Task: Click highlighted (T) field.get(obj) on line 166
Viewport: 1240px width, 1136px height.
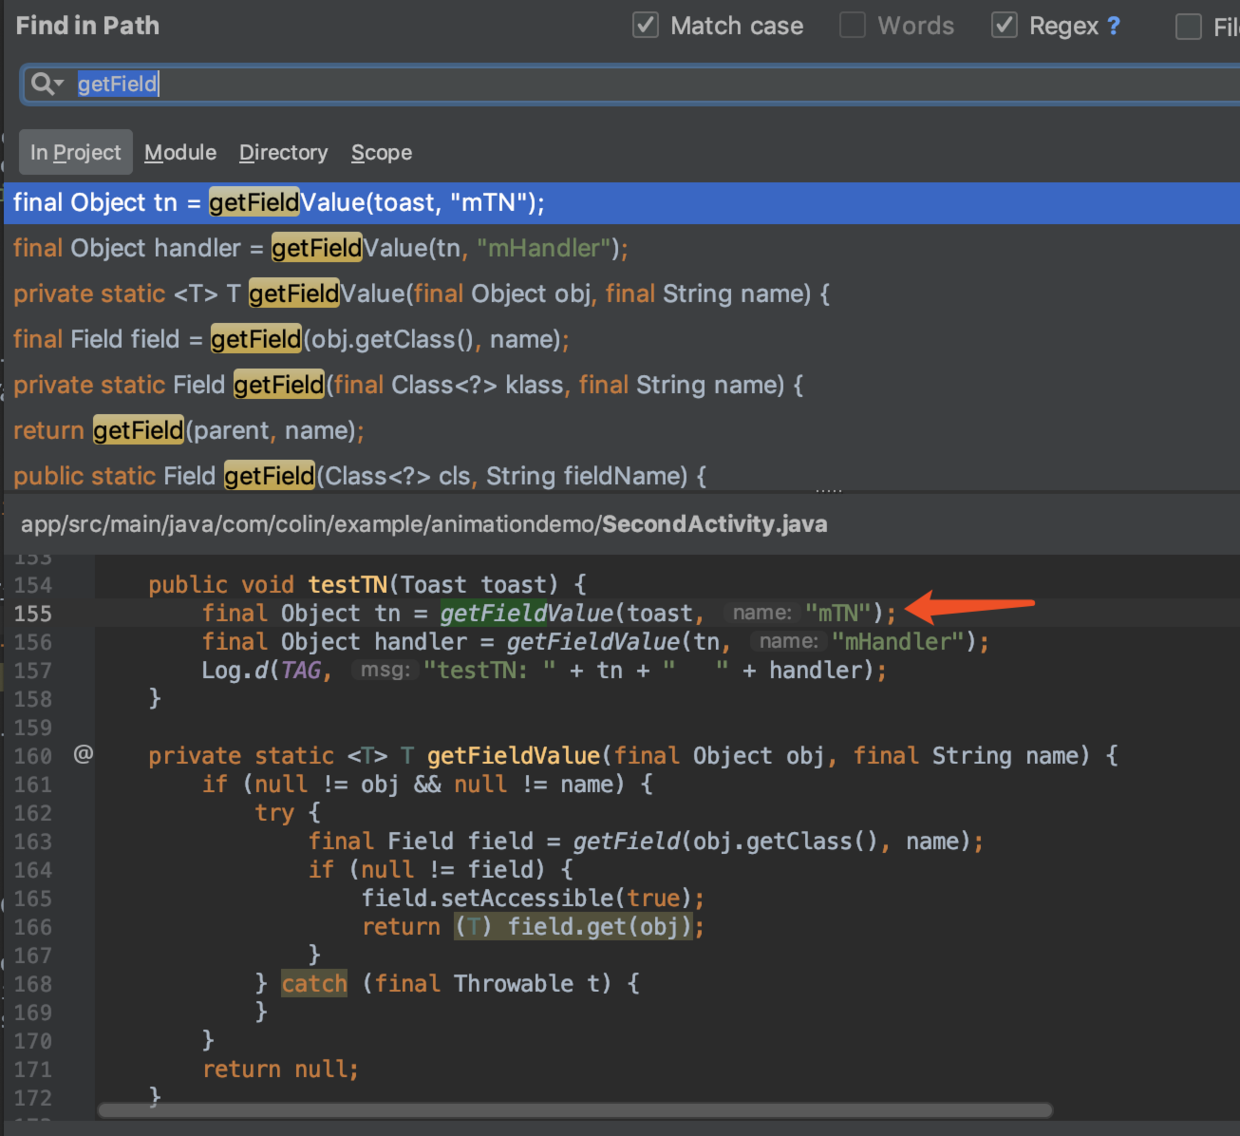Action: (x=573, y=926)
